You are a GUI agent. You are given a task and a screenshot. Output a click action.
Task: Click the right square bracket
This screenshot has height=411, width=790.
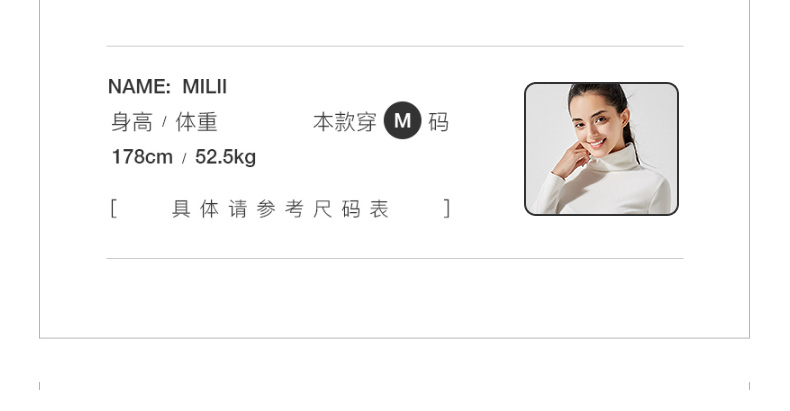(x=446, y=209)
